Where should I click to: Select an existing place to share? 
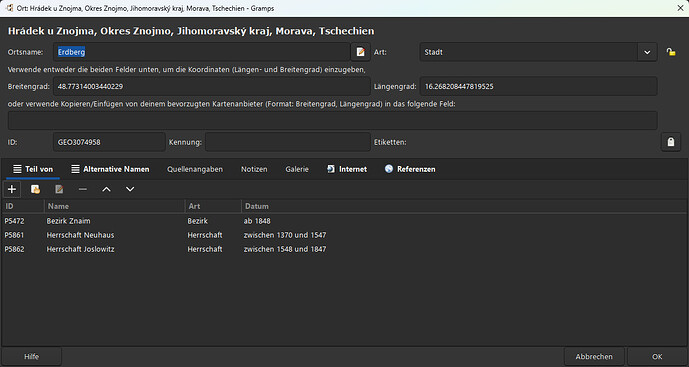pos(36,189)
